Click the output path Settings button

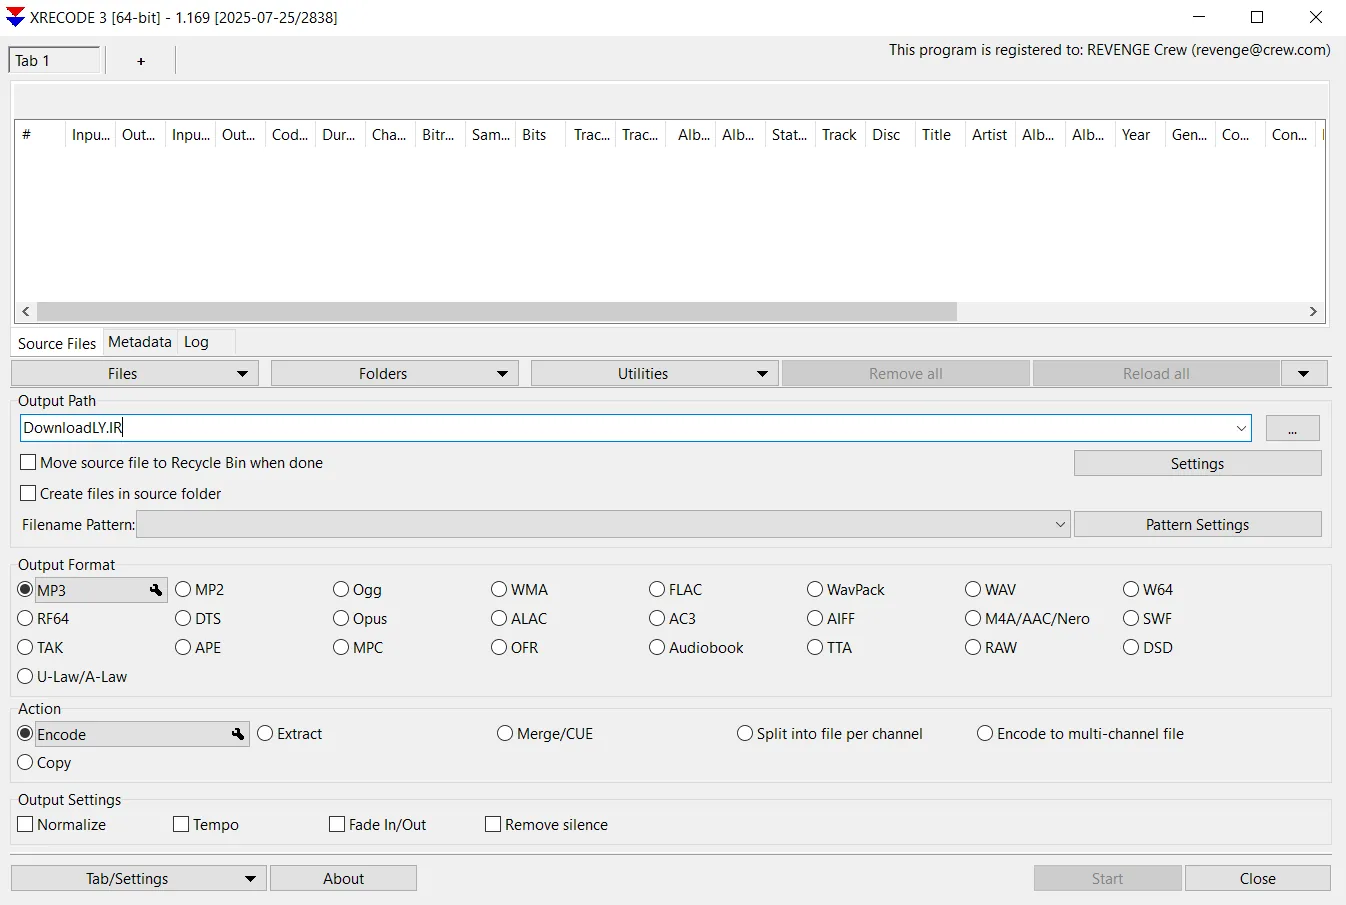pyautogui.click(x=1198, y=464)
